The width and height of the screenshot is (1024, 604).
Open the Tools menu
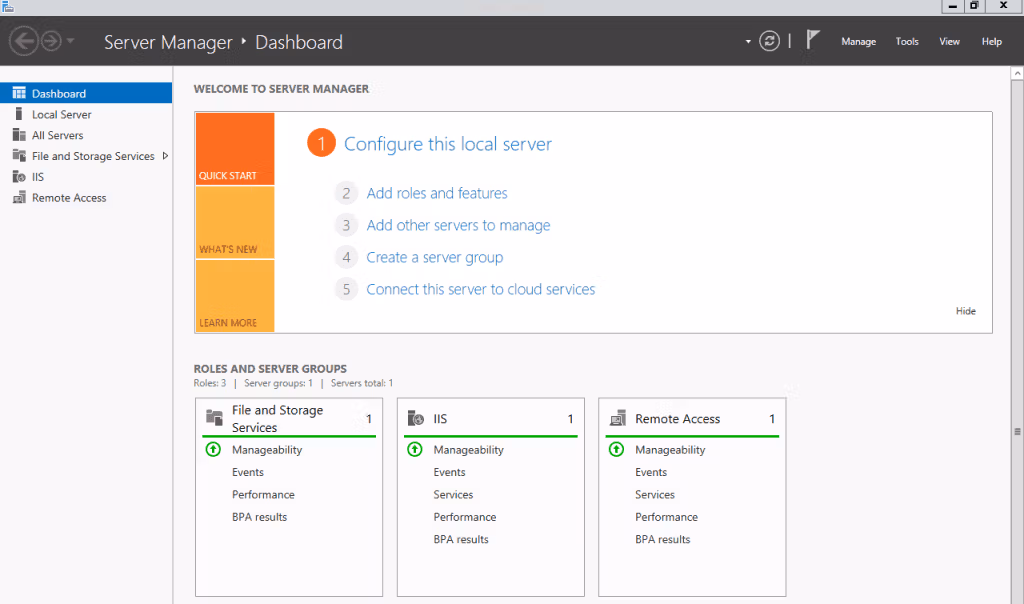[907, 41]
